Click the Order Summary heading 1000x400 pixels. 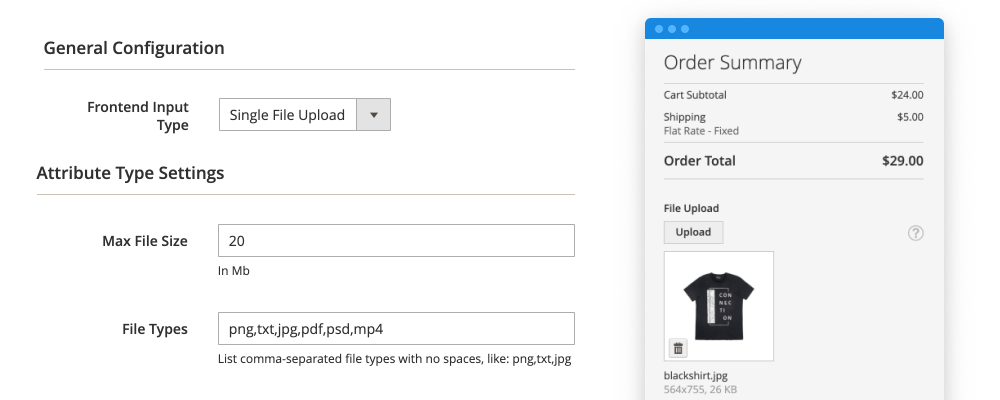[x=732, y=63]
